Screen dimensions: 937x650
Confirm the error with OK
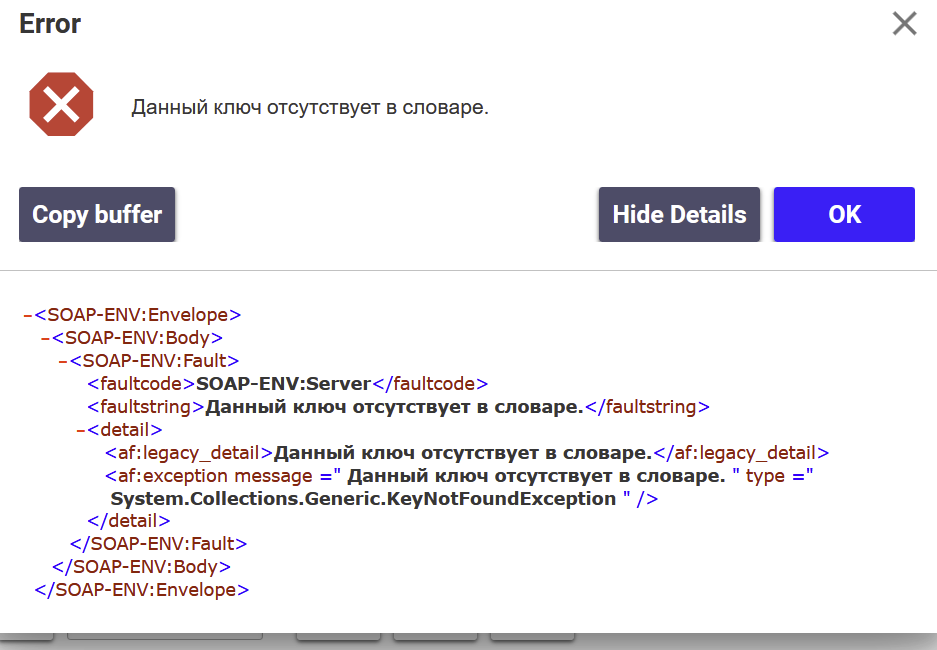tap(844, 214)
